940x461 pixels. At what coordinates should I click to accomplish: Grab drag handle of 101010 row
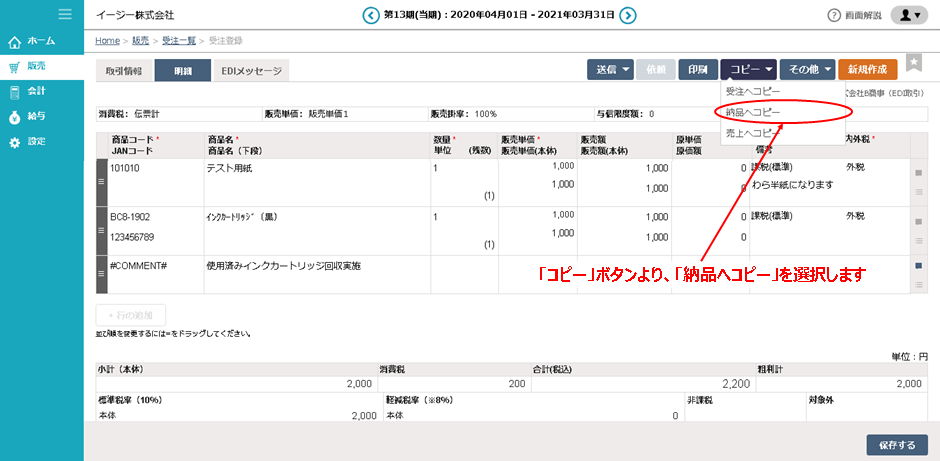(x=101, y=182)
